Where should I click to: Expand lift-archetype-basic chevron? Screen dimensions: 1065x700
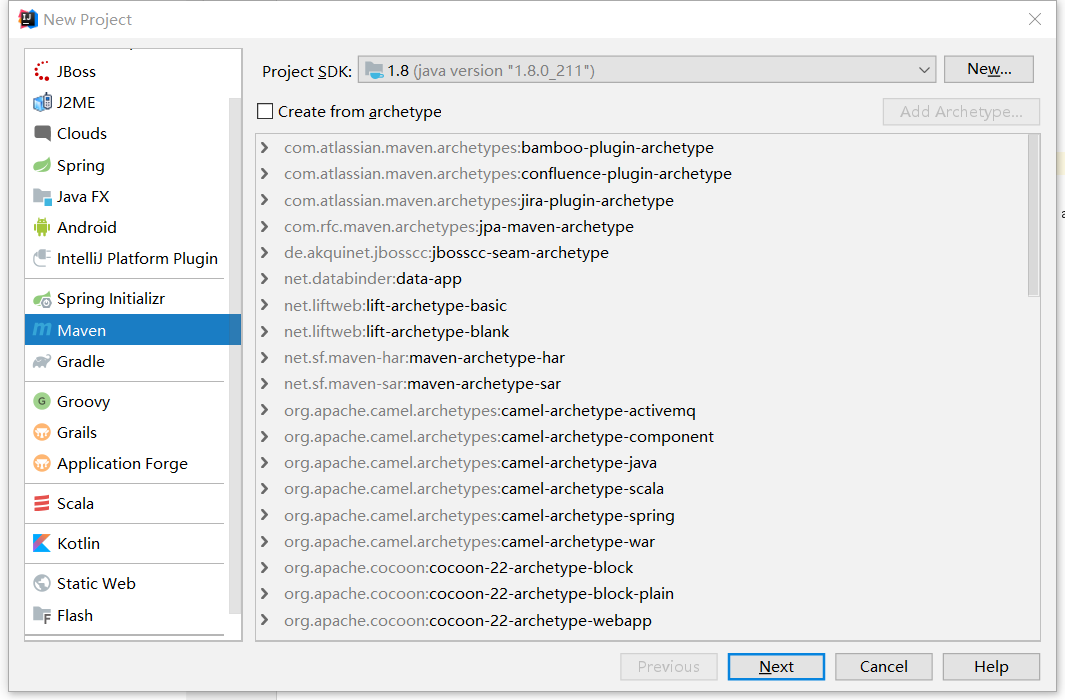265,305
